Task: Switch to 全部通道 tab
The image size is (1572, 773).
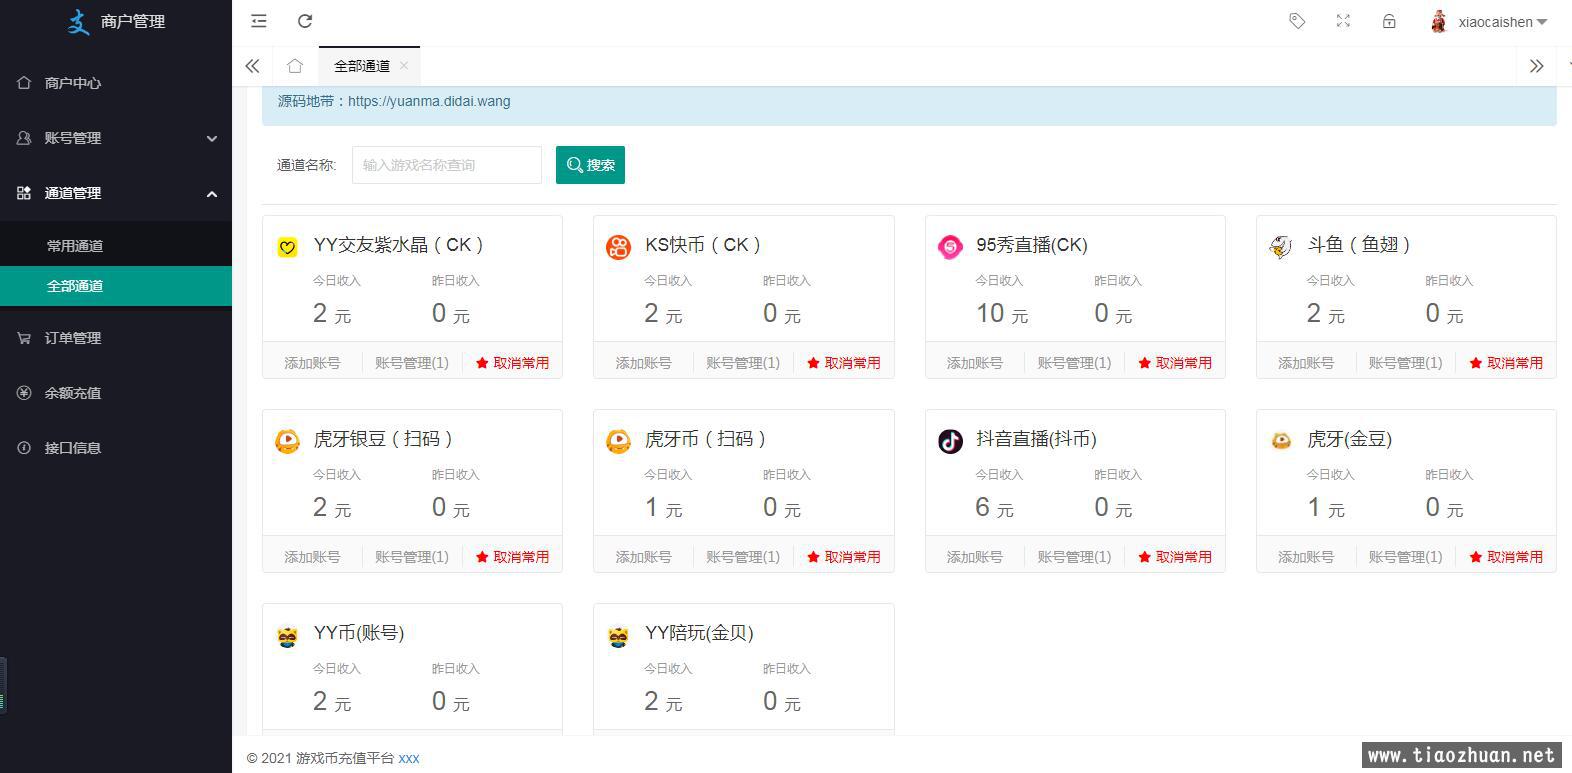Action: point(362,66)
